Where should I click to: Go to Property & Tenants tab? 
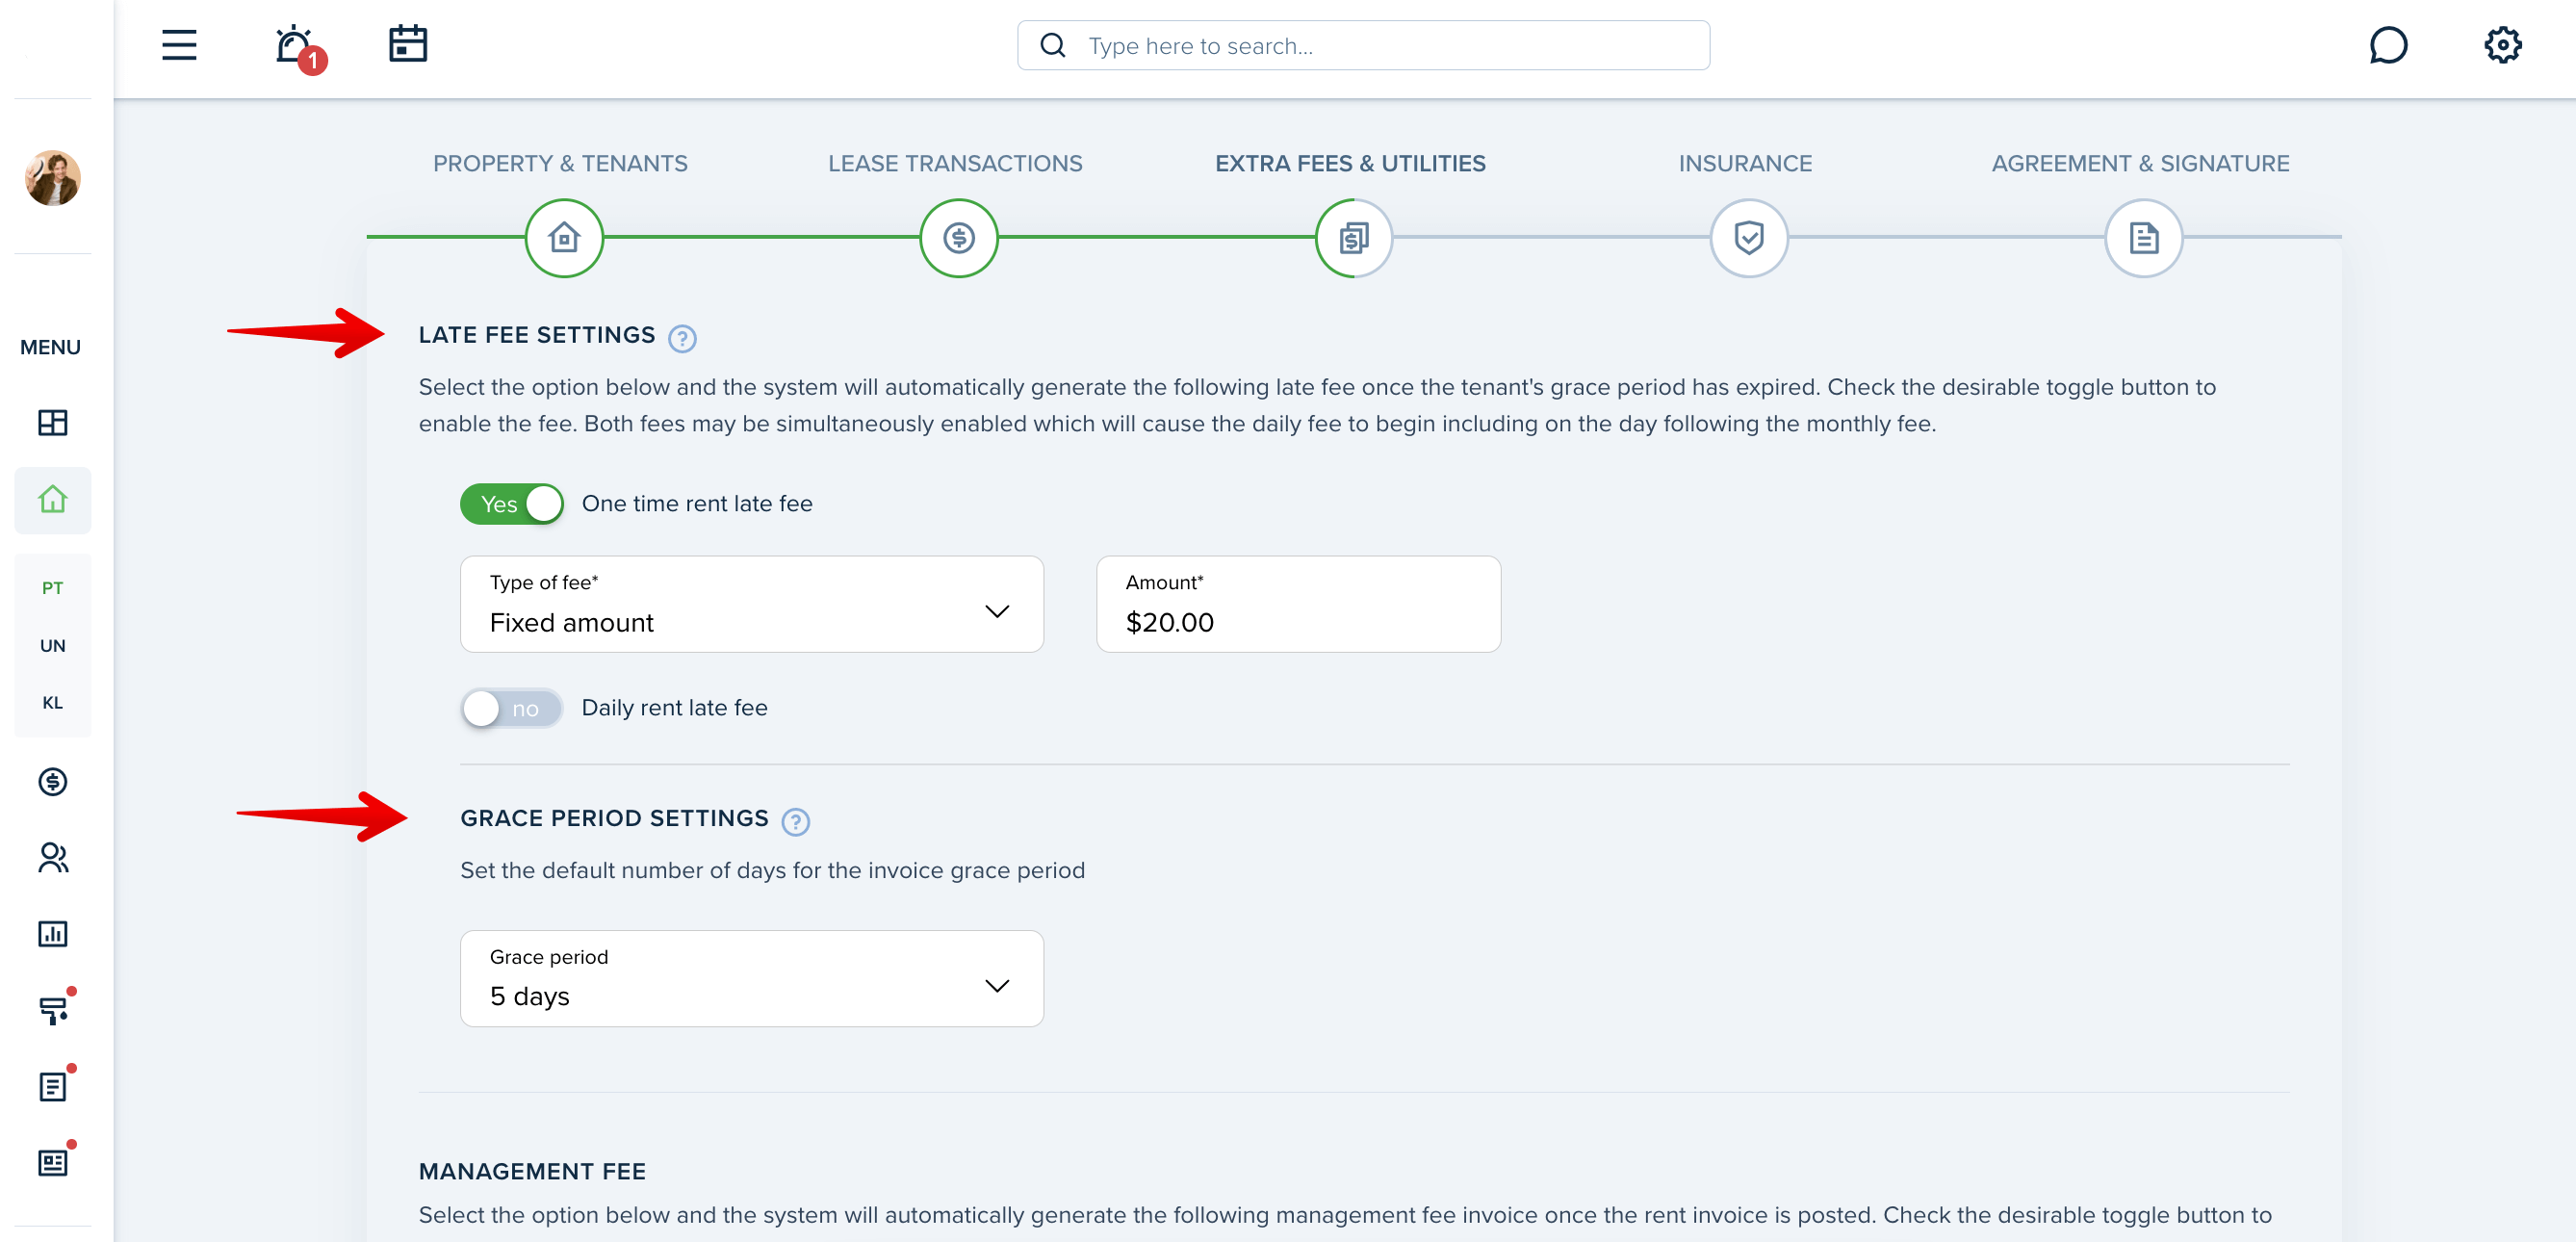560,163
